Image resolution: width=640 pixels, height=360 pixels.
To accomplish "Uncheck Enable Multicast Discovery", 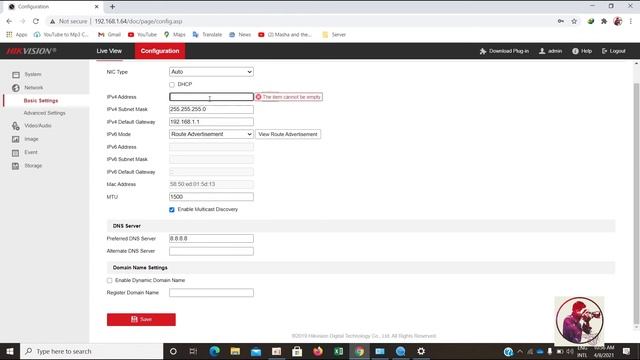I will (x=172, y=209).
